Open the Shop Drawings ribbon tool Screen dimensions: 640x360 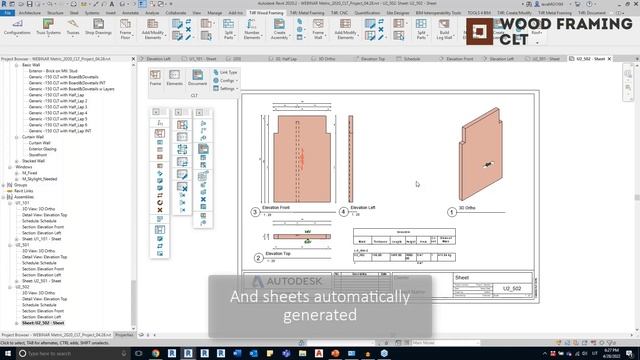pos(98,28)
